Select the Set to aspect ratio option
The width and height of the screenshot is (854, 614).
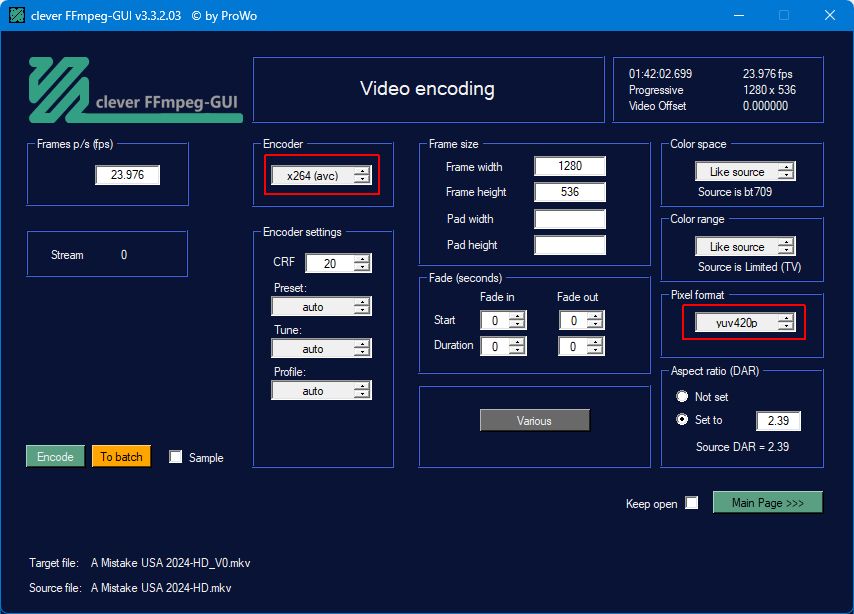682,420
